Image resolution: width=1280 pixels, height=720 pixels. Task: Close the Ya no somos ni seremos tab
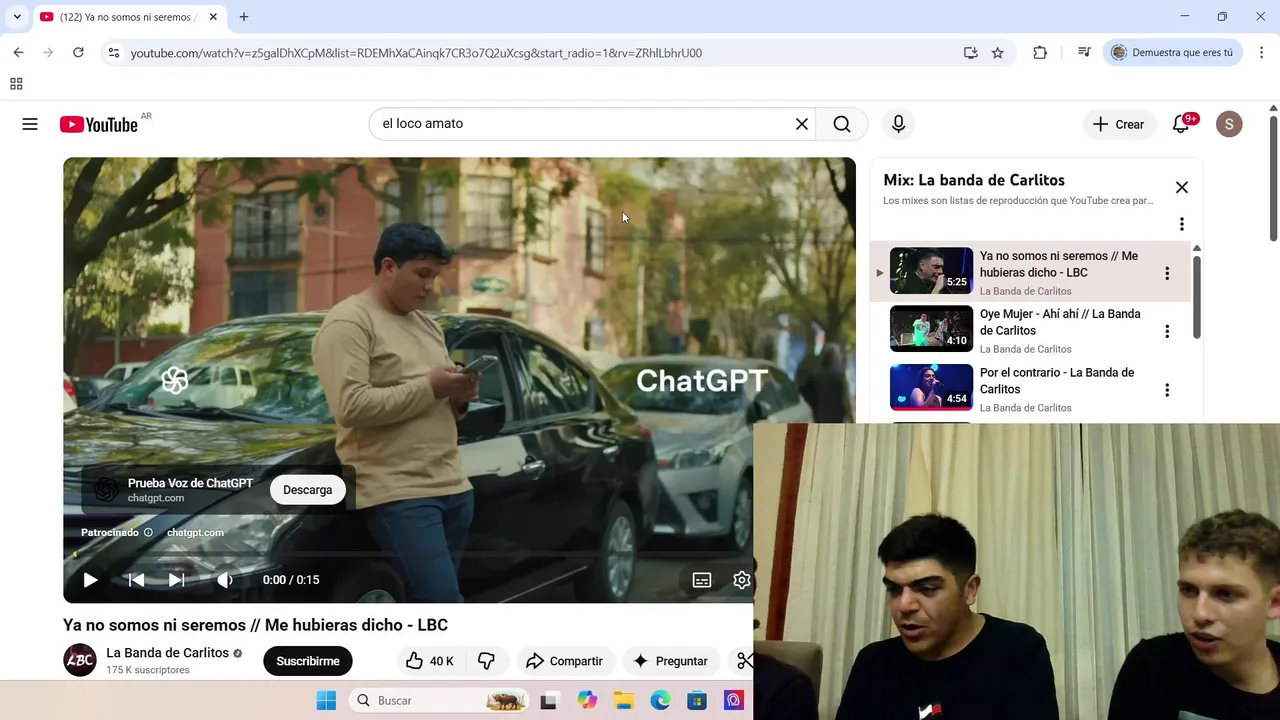(213, 17)
